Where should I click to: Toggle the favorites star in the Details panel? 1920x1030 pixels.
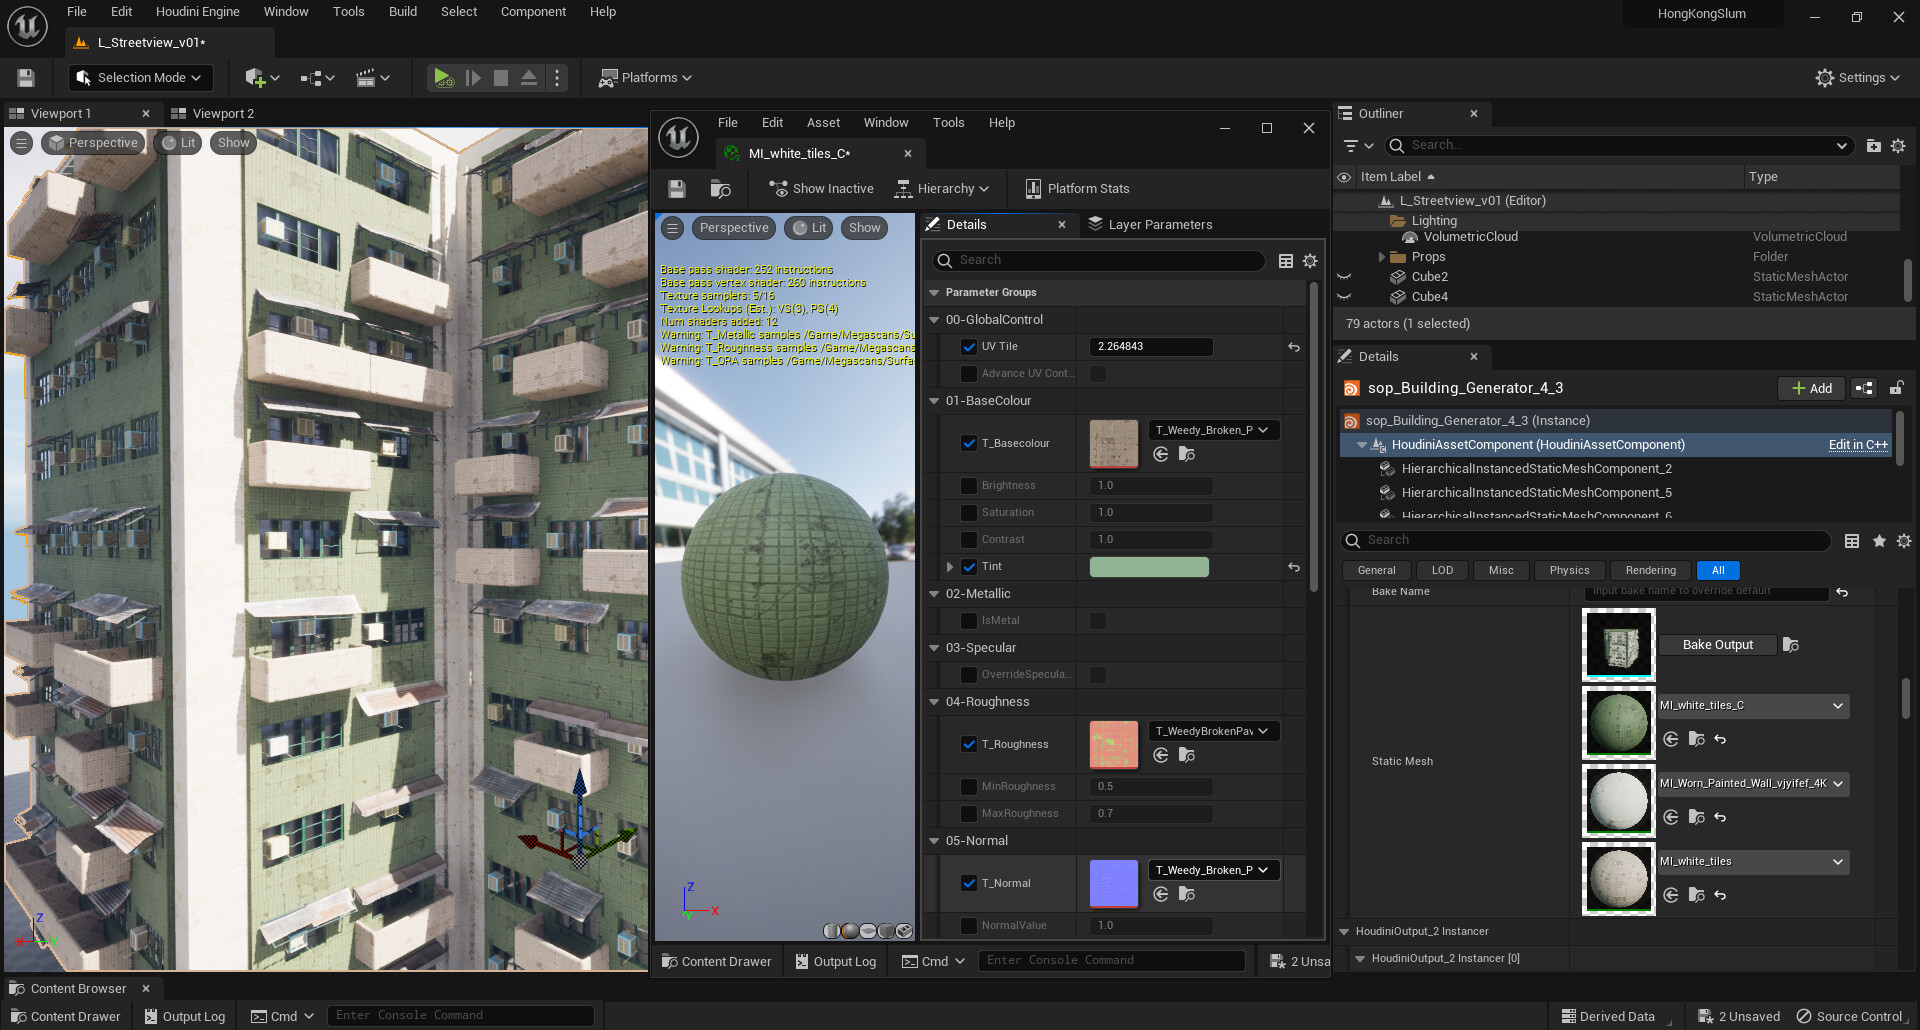[1878, 541]
